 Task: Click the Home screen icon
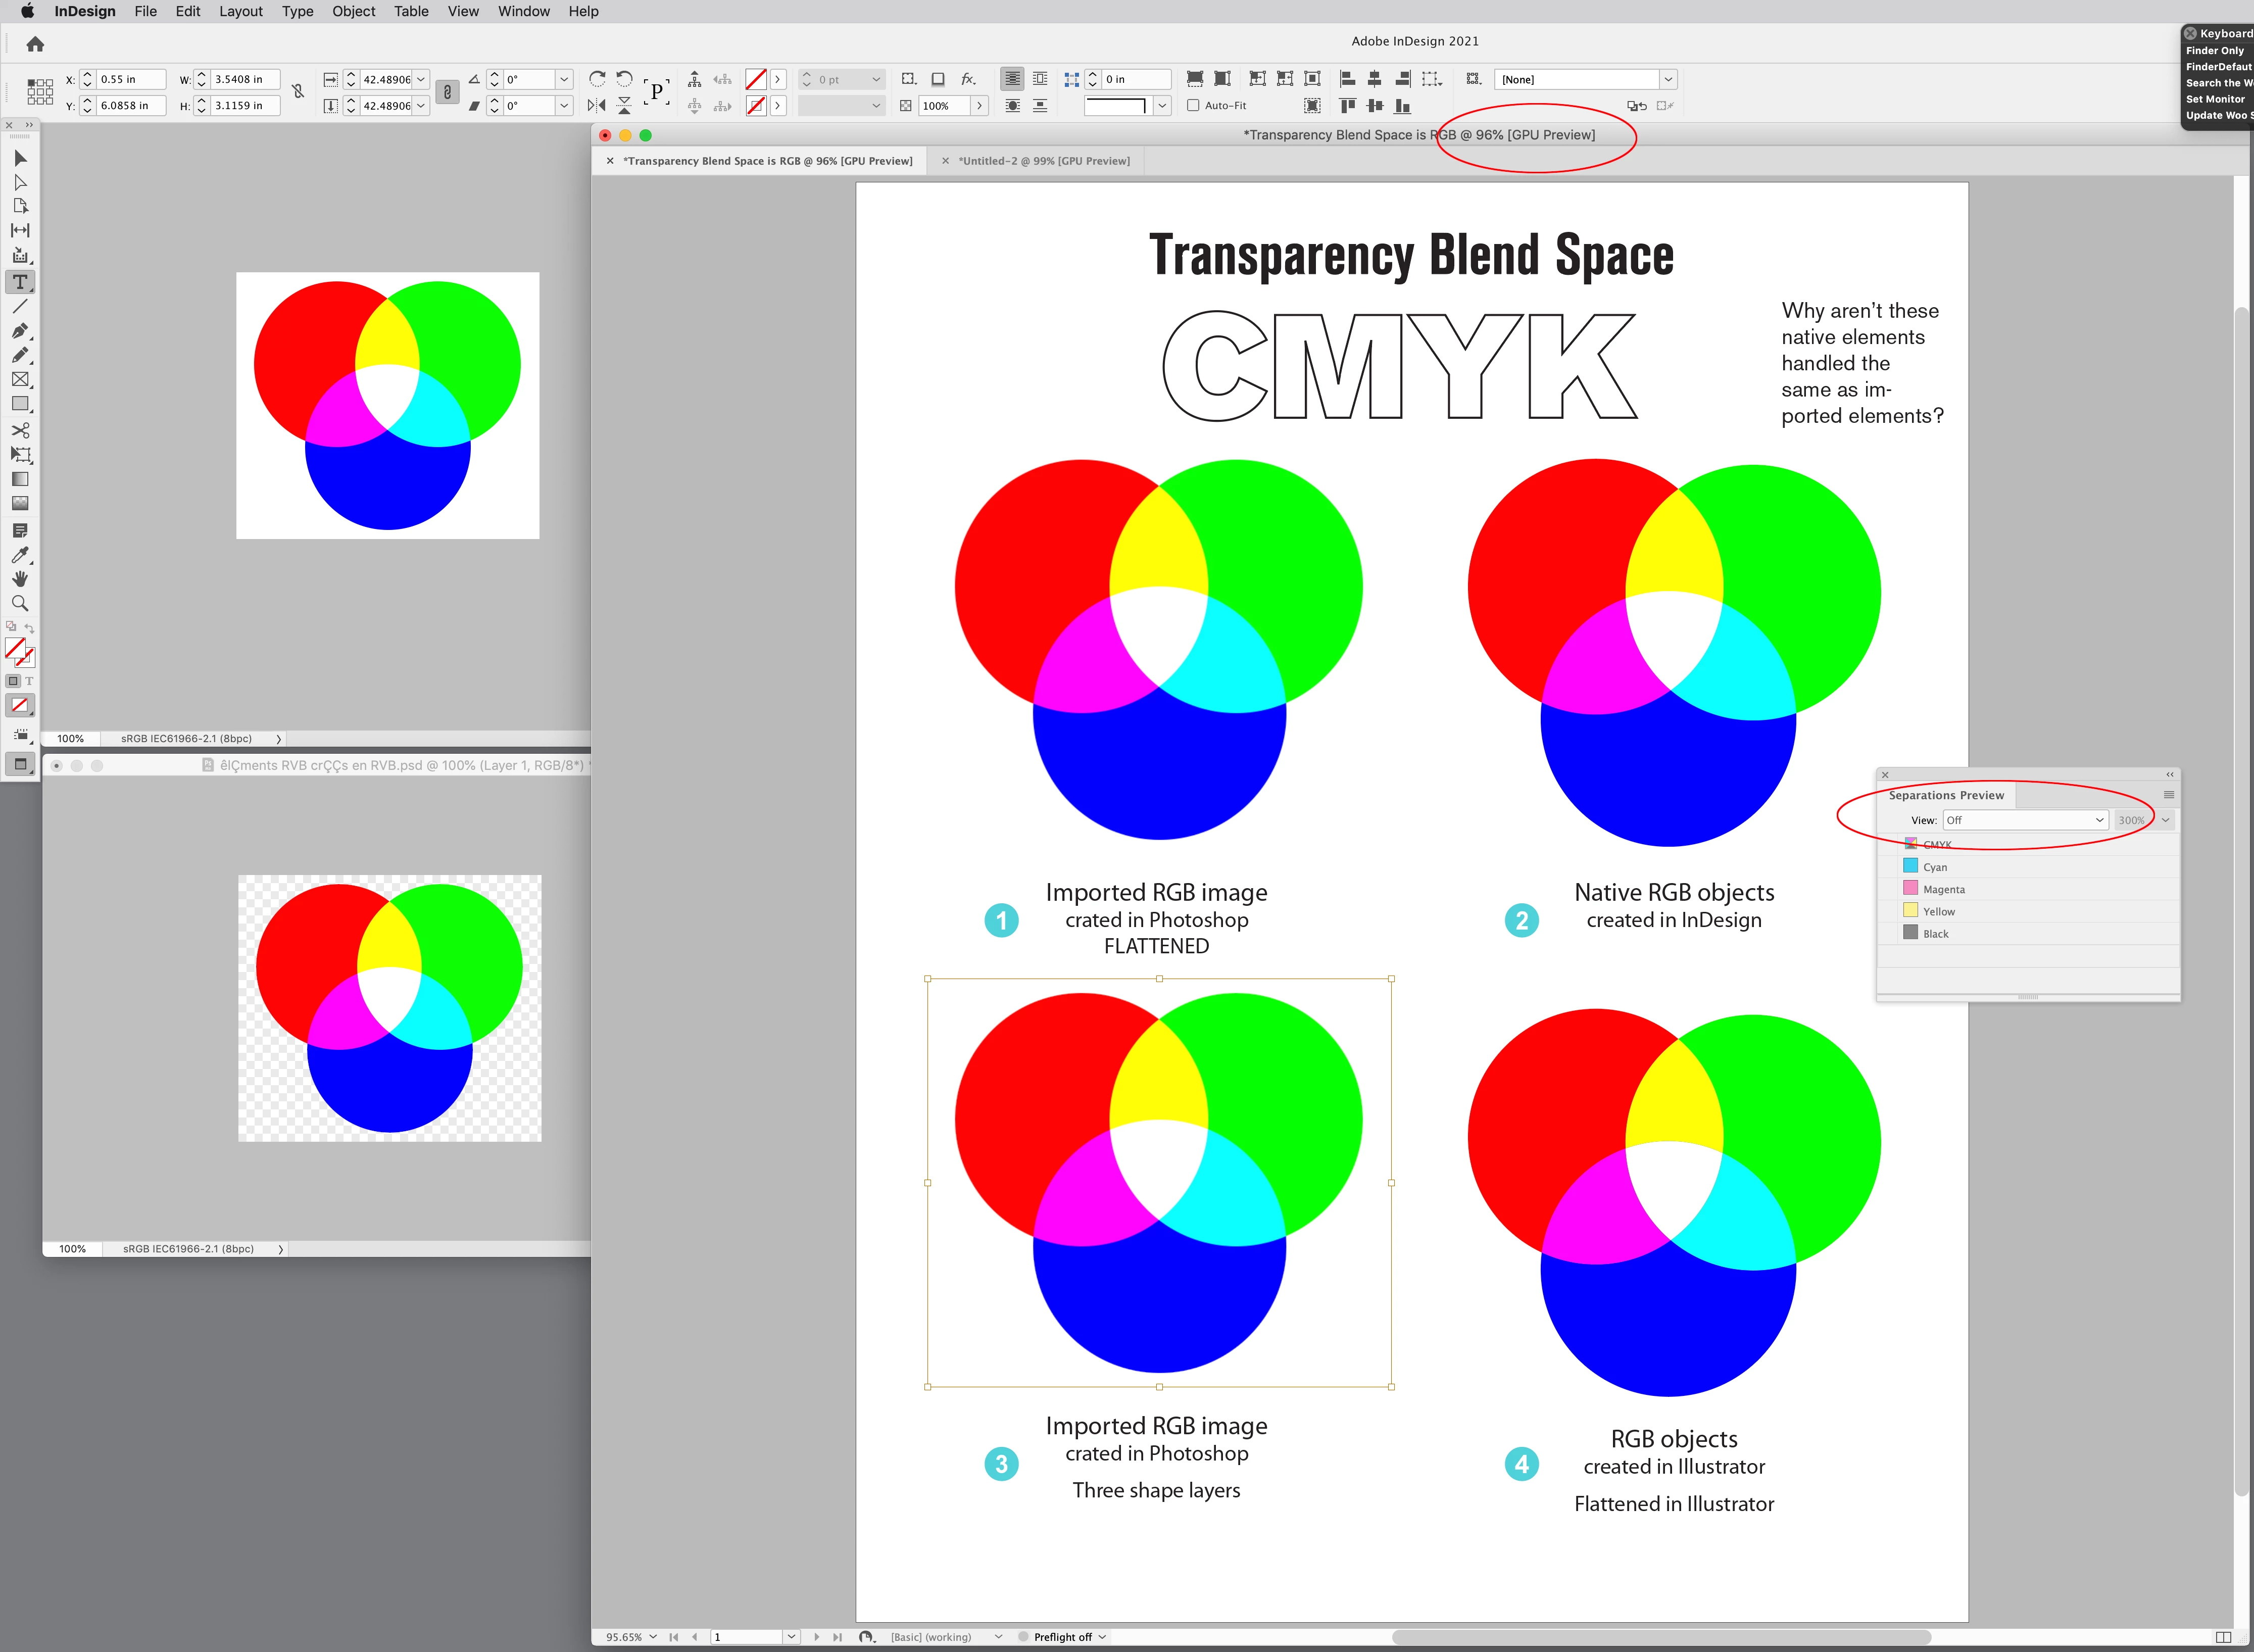pyautogui.click(x=35, y=44)
